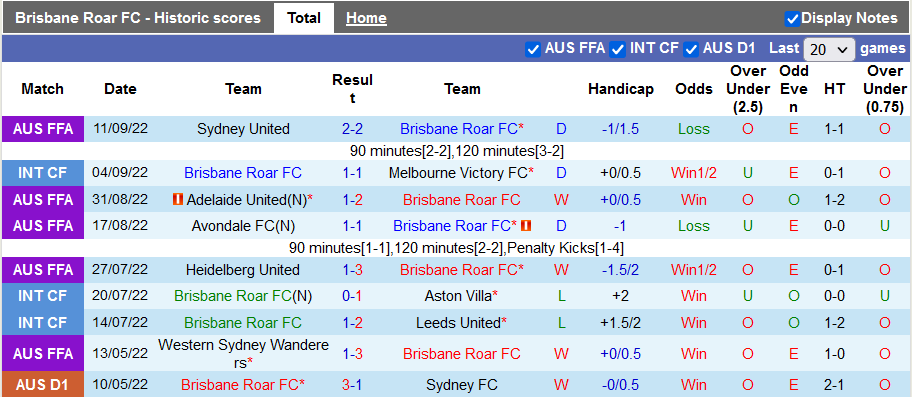Screen dimensions: 912x397
Task: Click handicap value -1.5/2
Action: tap(620, 270)
